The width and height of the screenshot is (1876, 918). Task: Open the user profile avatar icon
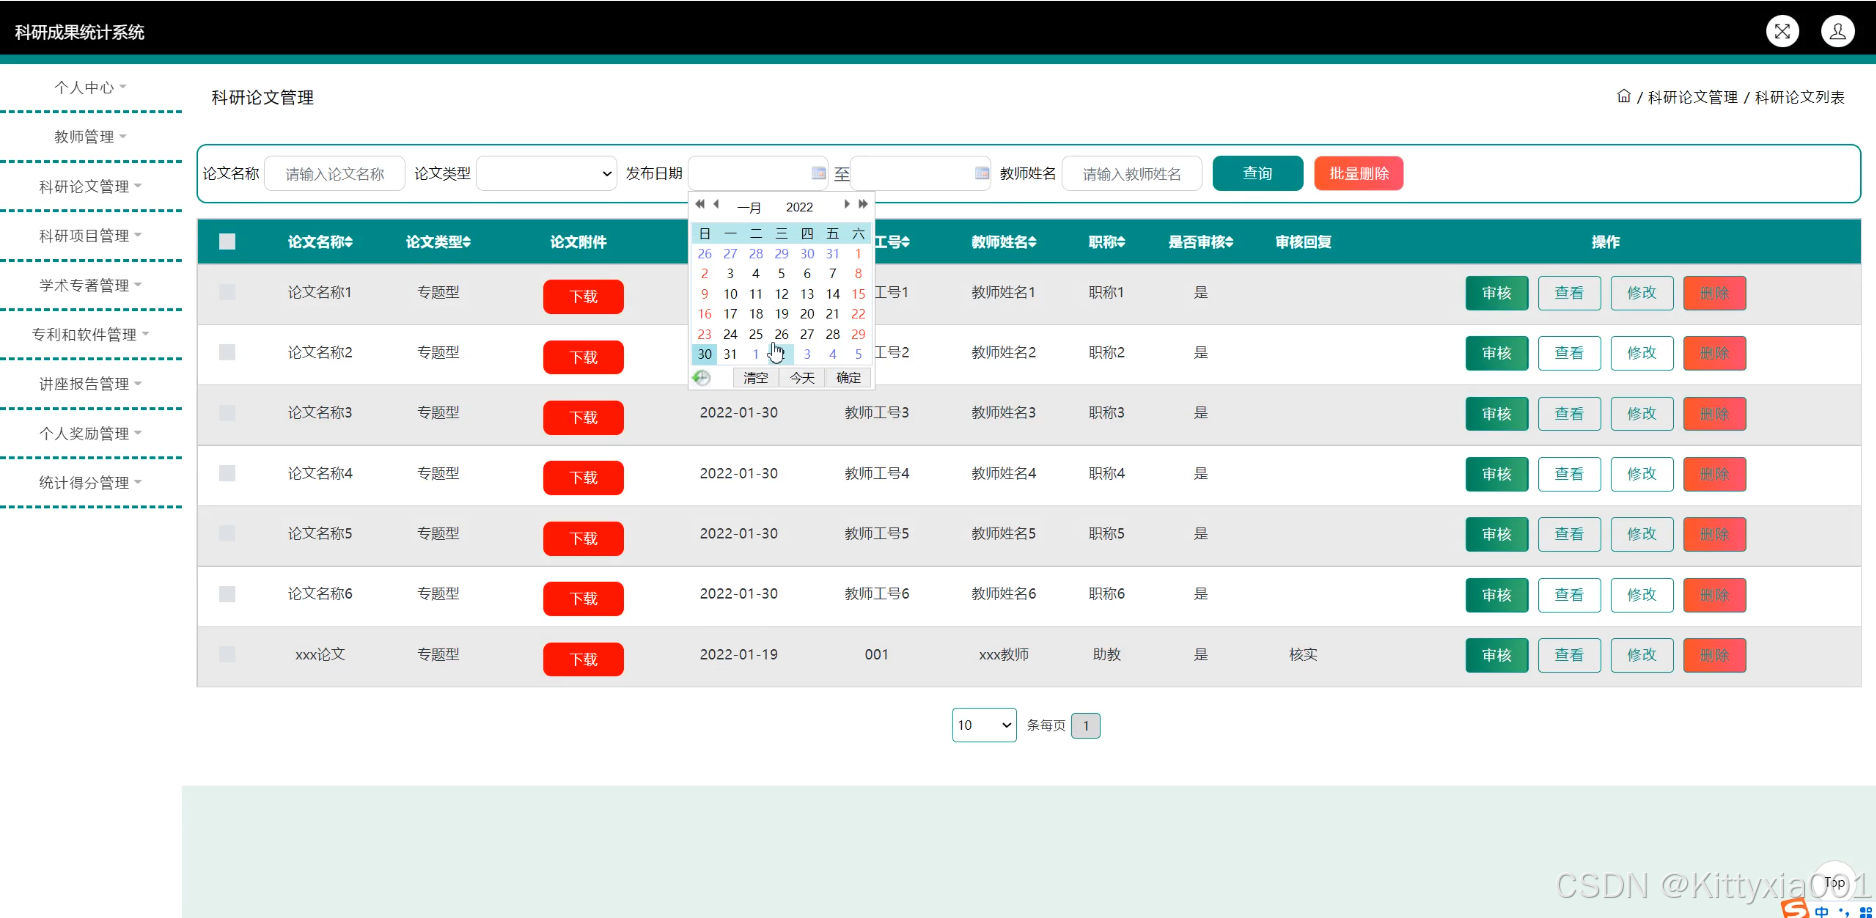tap(1837, 32)
